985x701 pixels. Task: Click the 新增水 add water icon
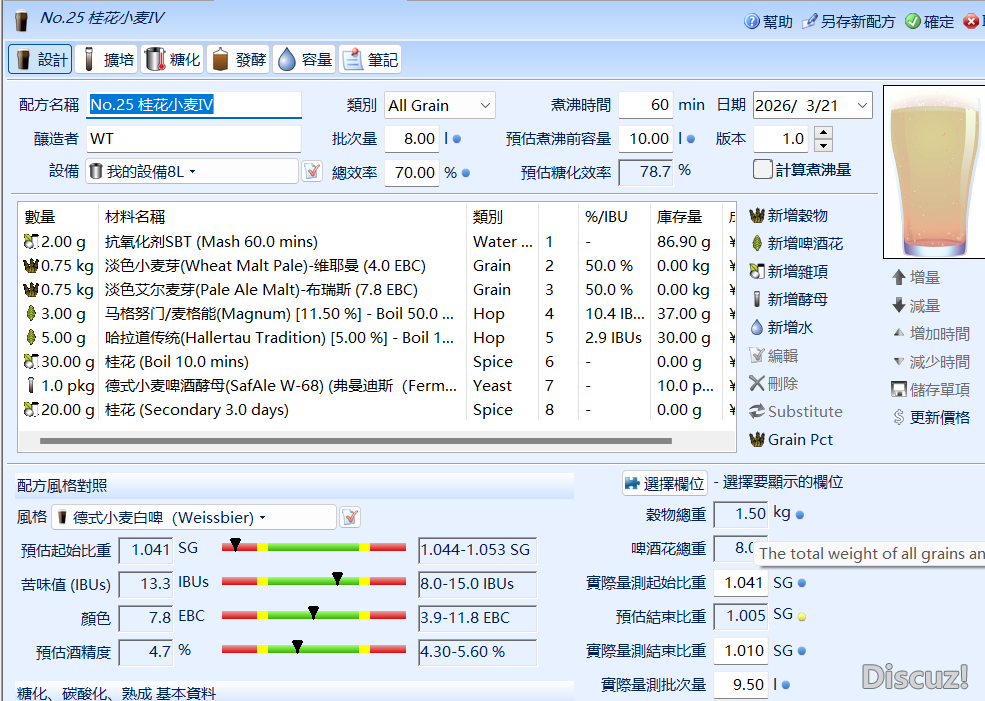click(x=757, y=328)
